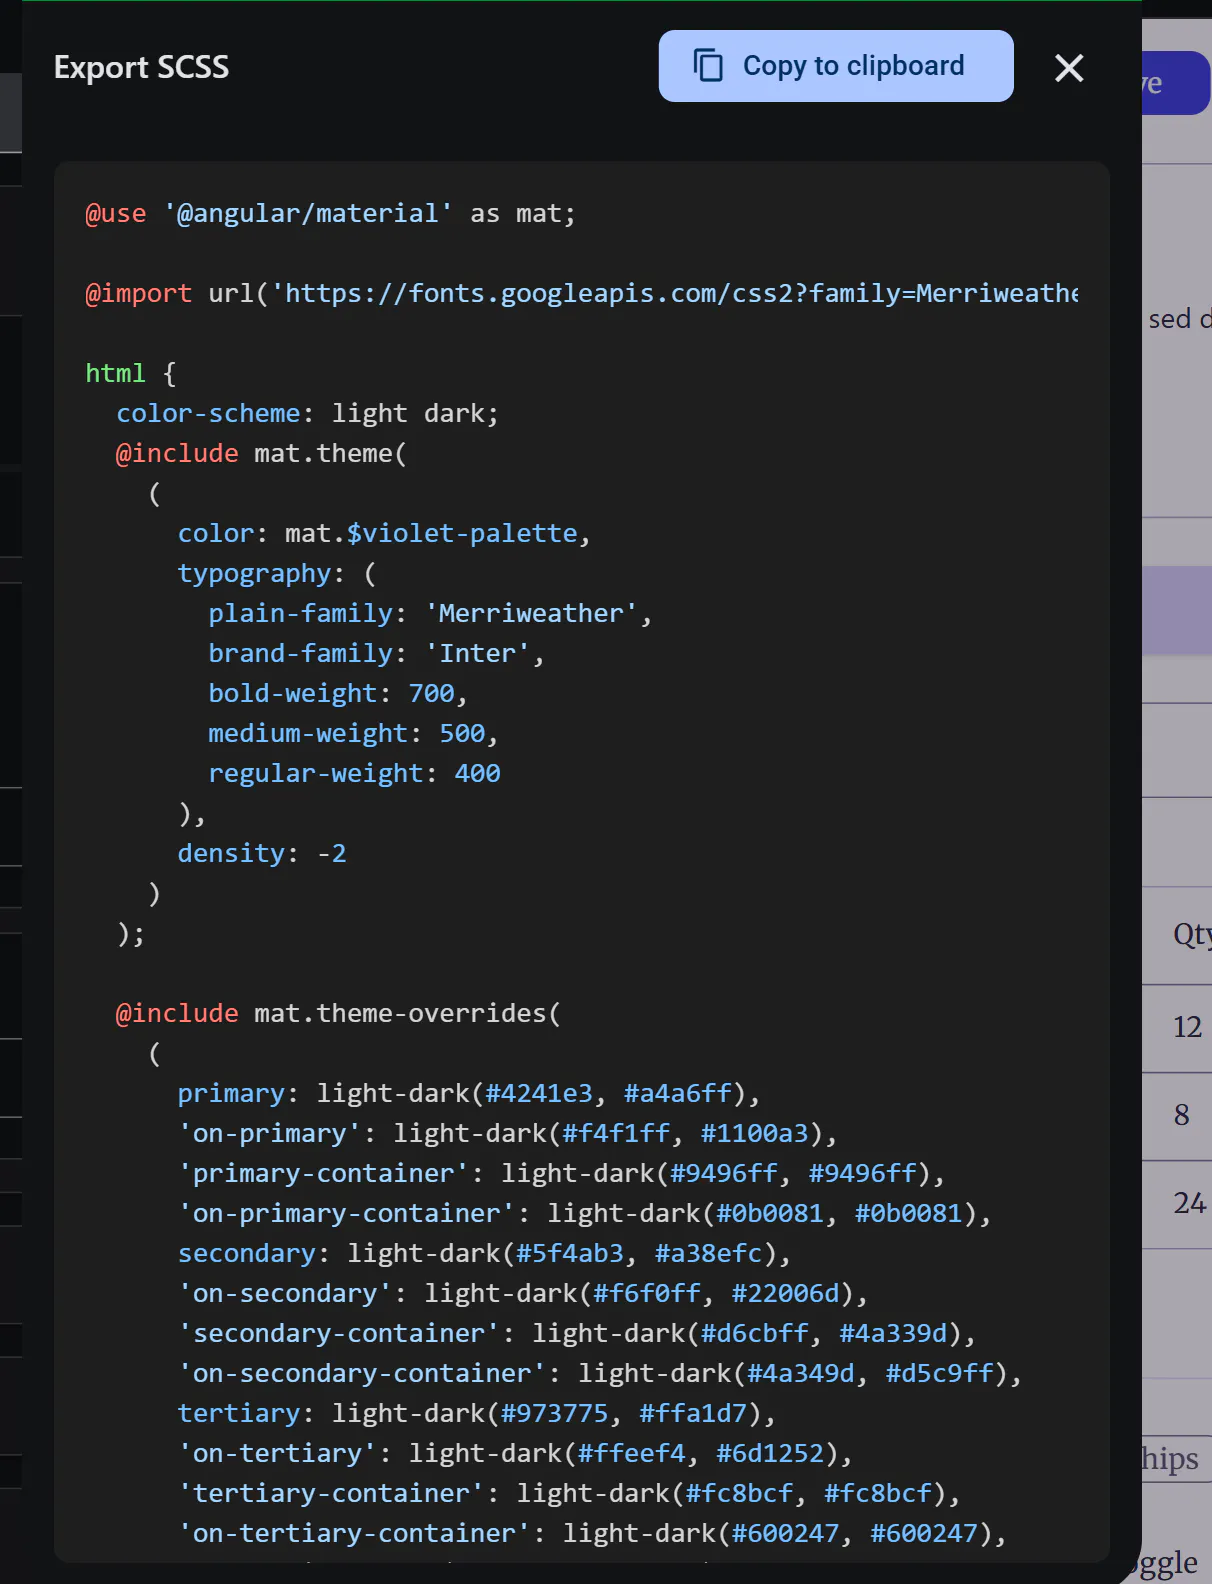The image size is (1212, 1584).
Task: Click the '@include mat.theme-overrides(' line
Action: coord(338,1013)
